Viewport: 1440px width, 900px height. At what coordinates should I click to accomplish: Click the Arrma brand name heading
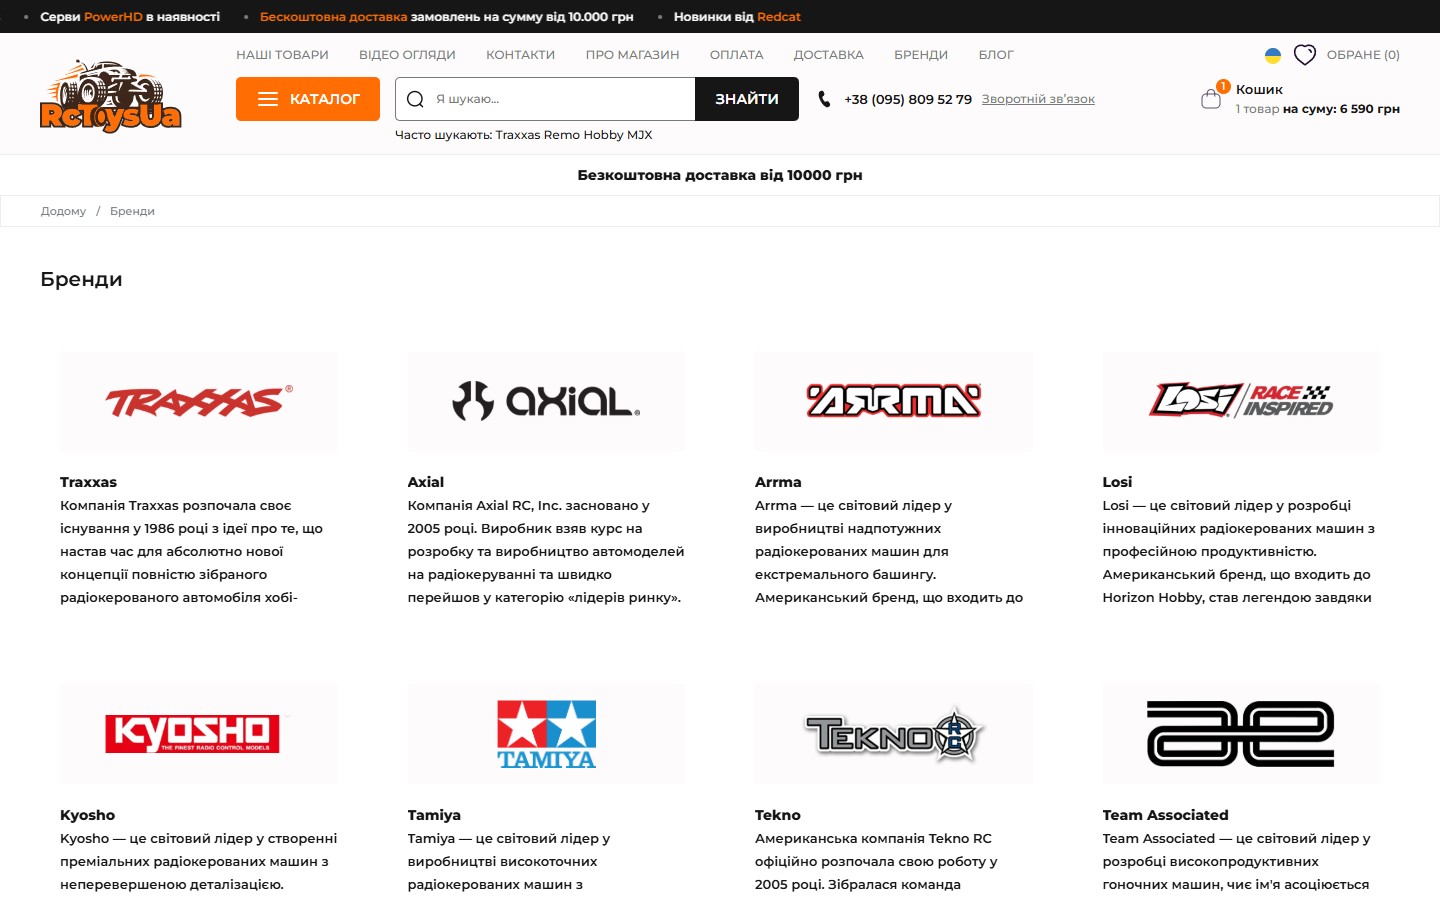778,482
